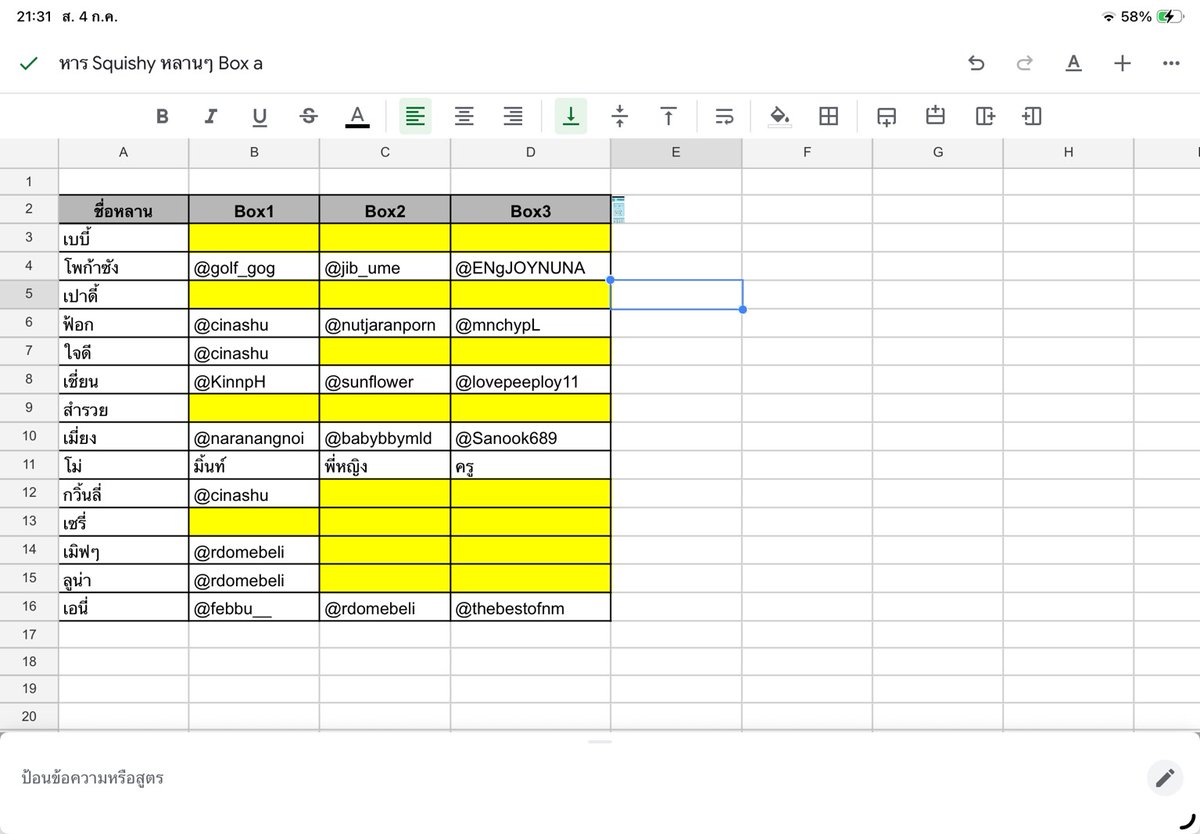This screenshot has width=1200, height=834.
Task: Select cell containing พี่หญิง
Action: click(385, 465)
